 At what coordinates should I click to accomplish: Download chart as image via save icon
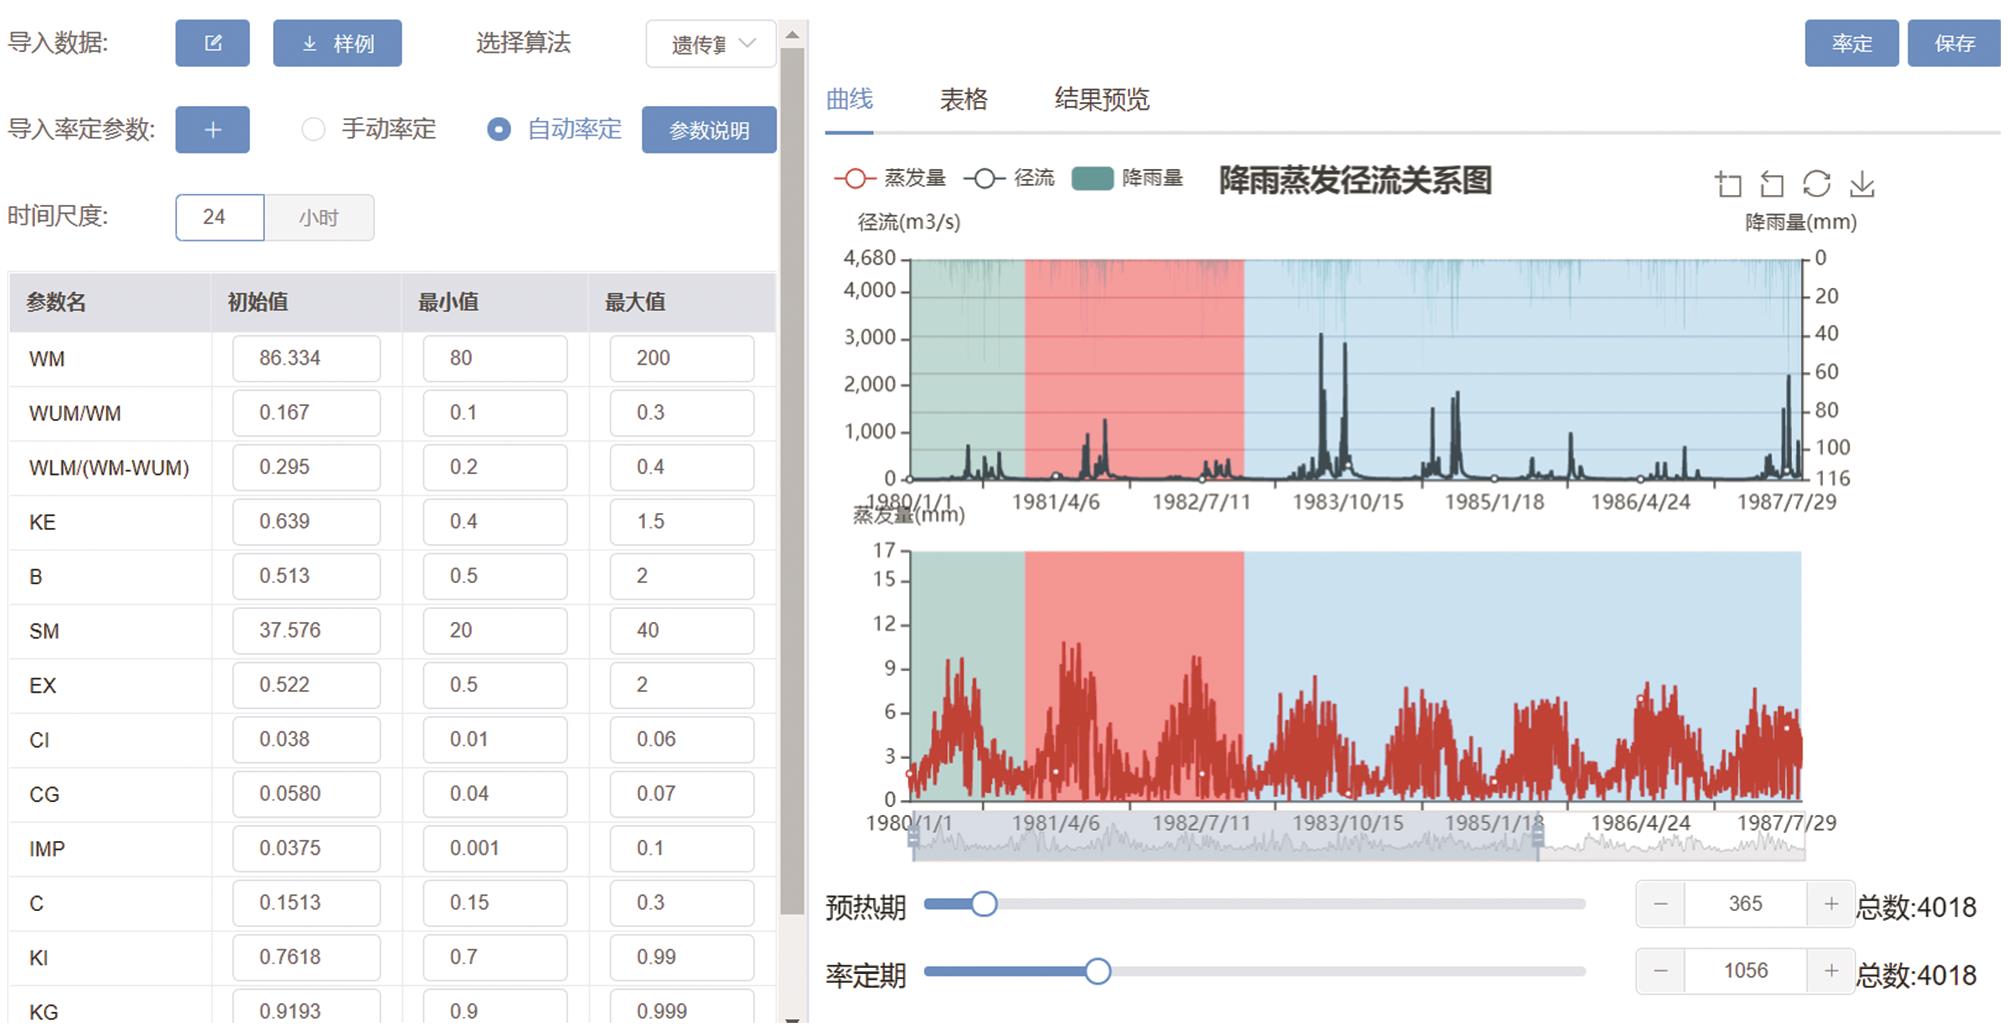coord(1861,184)
